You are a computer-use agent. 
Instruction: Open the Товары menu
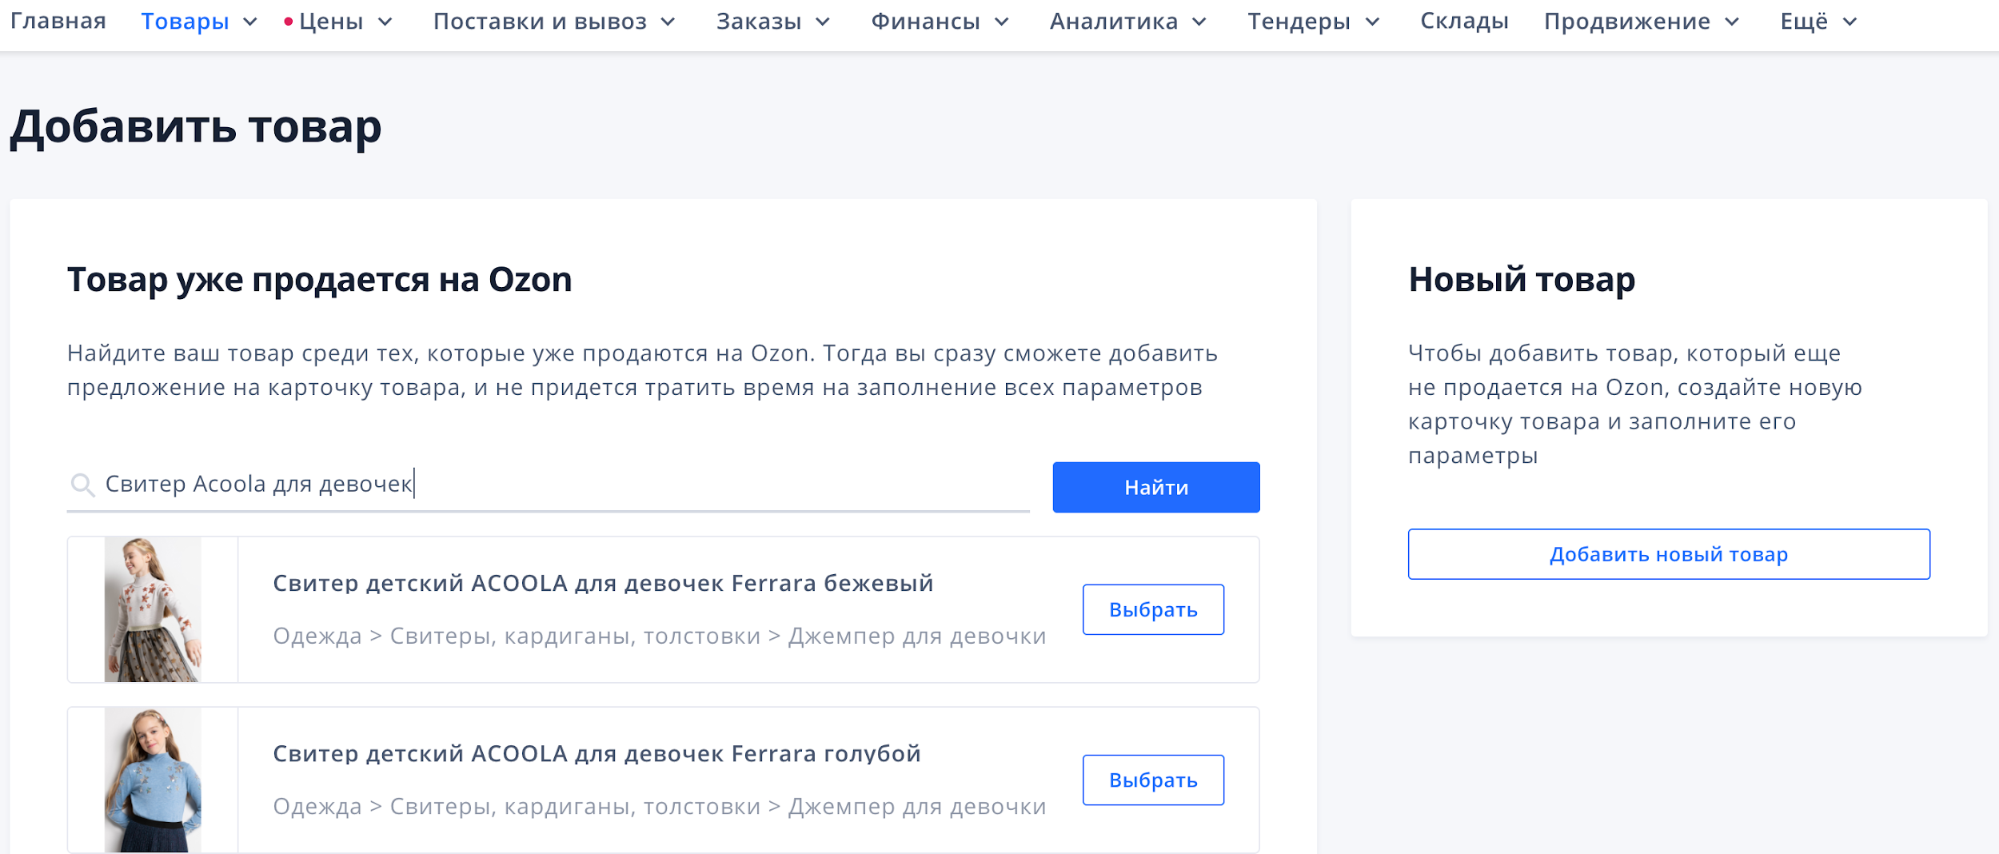point(185,21)
